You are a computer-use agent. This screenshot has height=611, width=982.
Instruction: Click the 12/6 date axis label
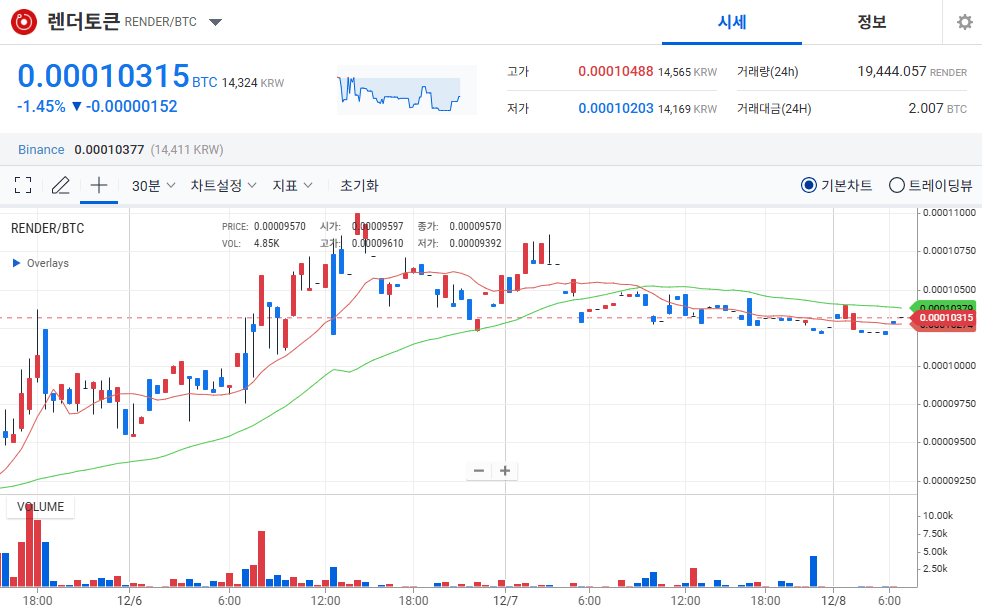[x=130, y=601]
